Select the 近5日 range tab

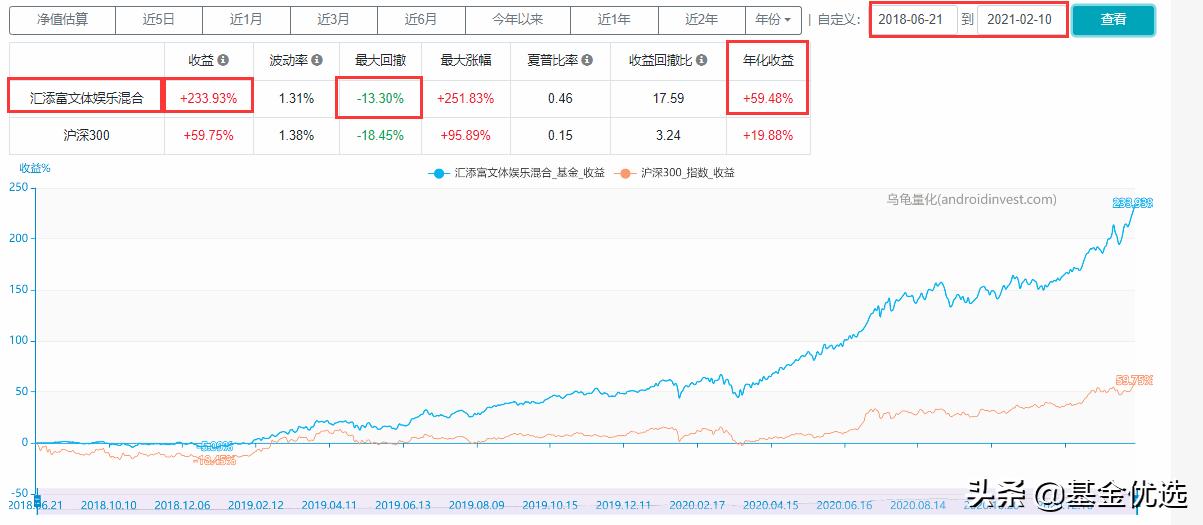tap(159, 19)
